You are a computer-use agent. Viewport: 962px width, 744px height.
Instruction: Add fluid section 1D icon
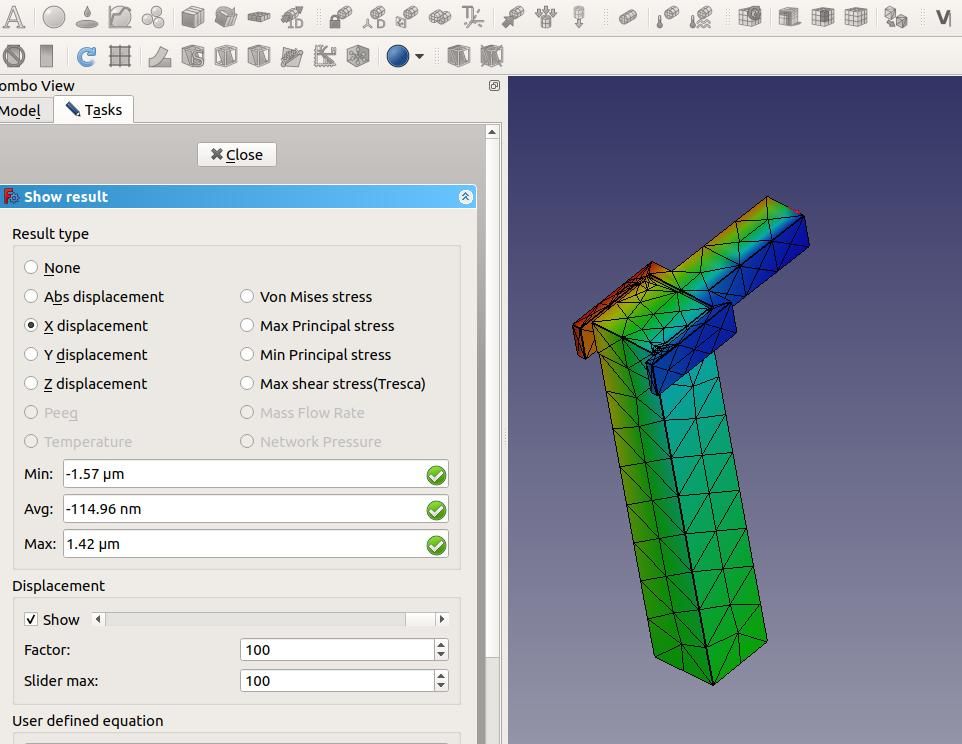click(292, 17)
